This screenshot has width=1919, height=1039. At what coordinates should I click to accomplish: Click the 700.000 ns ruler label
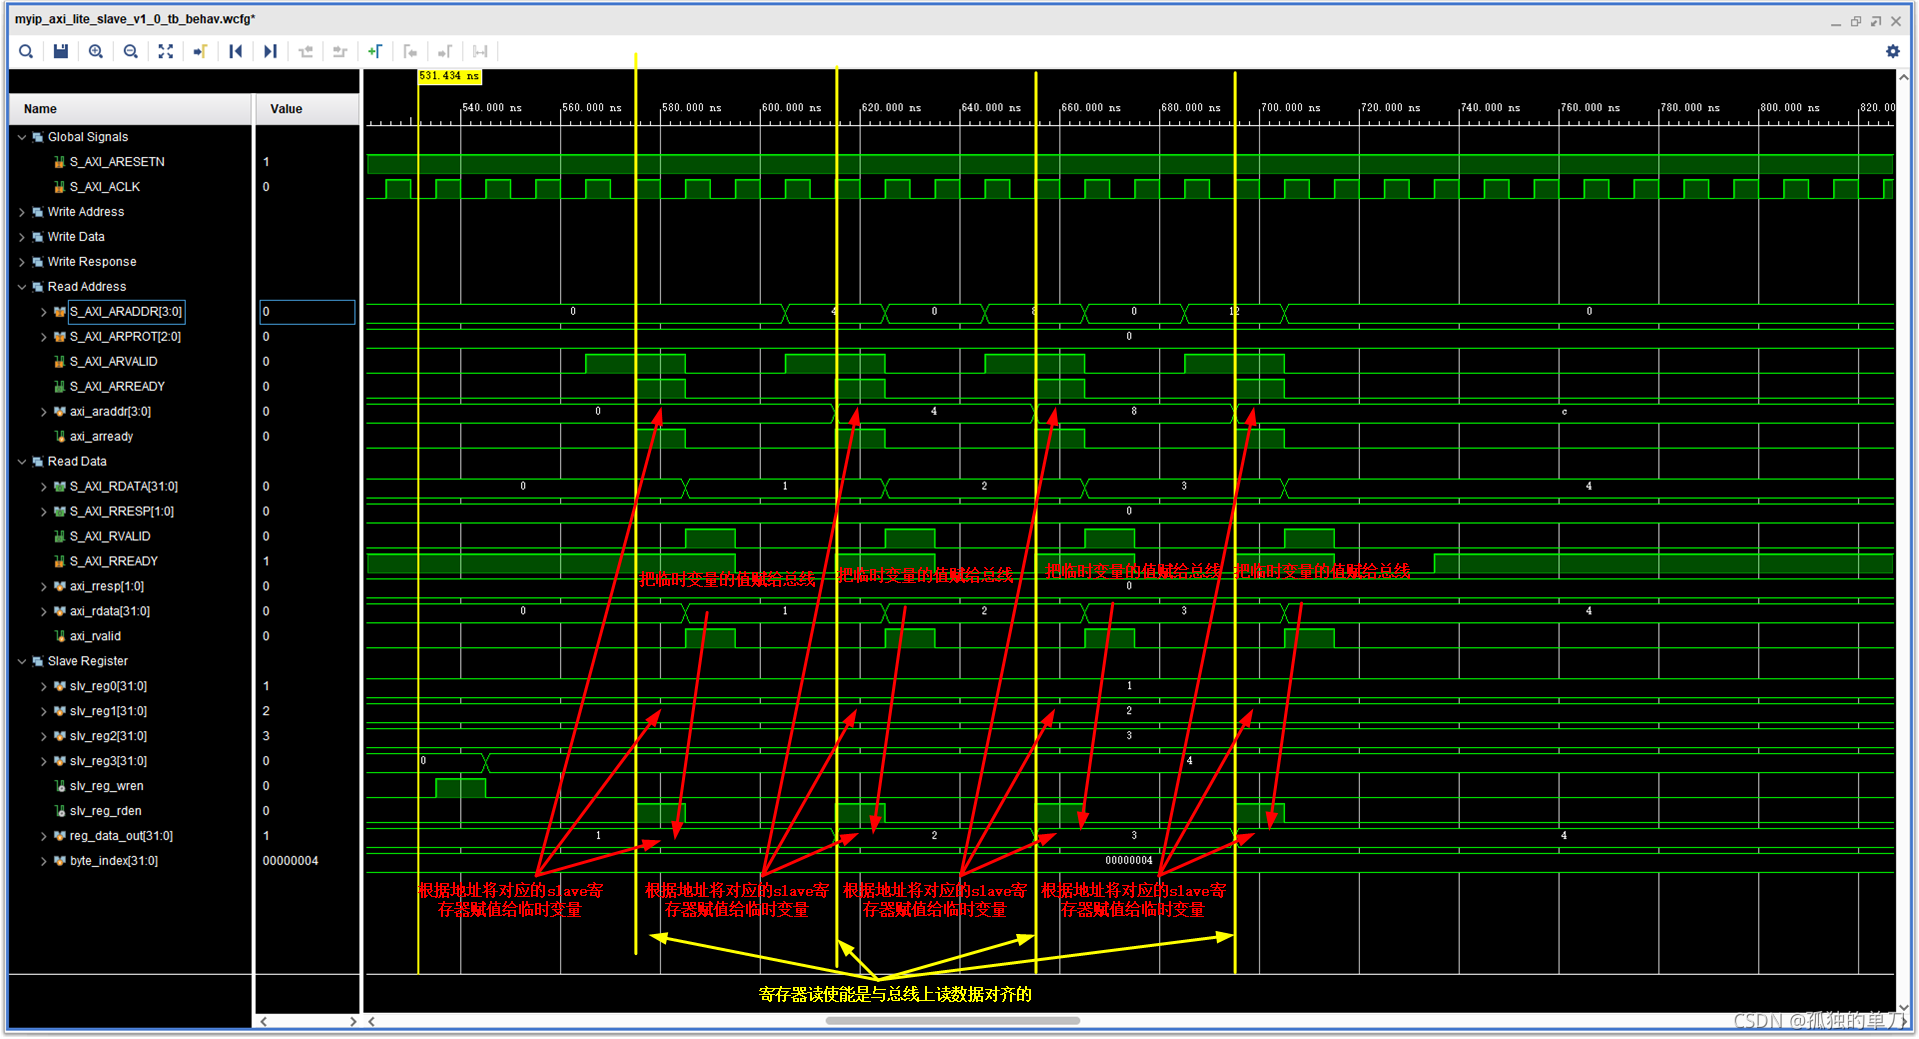tap(1290, 108)
